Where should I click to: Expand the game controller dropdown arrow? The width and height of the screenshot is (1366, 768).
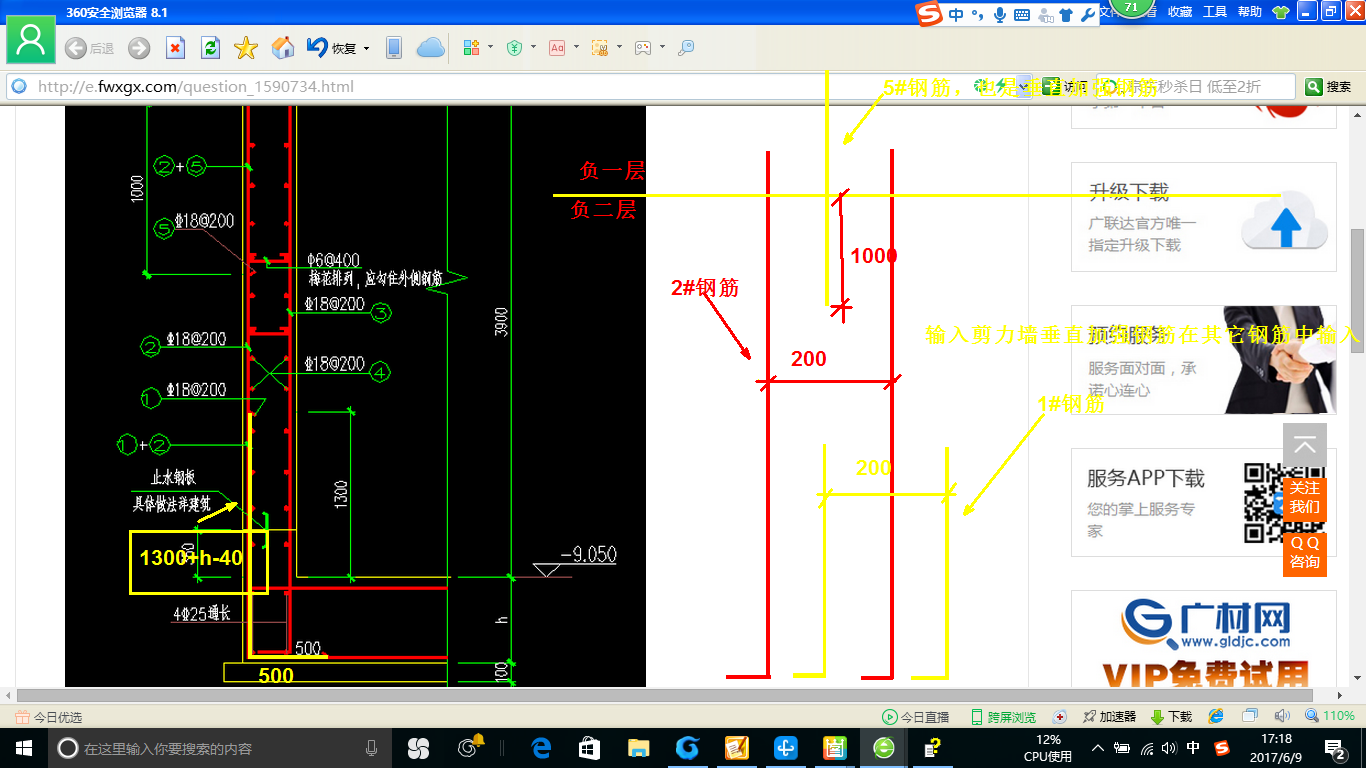pos(662,48)
